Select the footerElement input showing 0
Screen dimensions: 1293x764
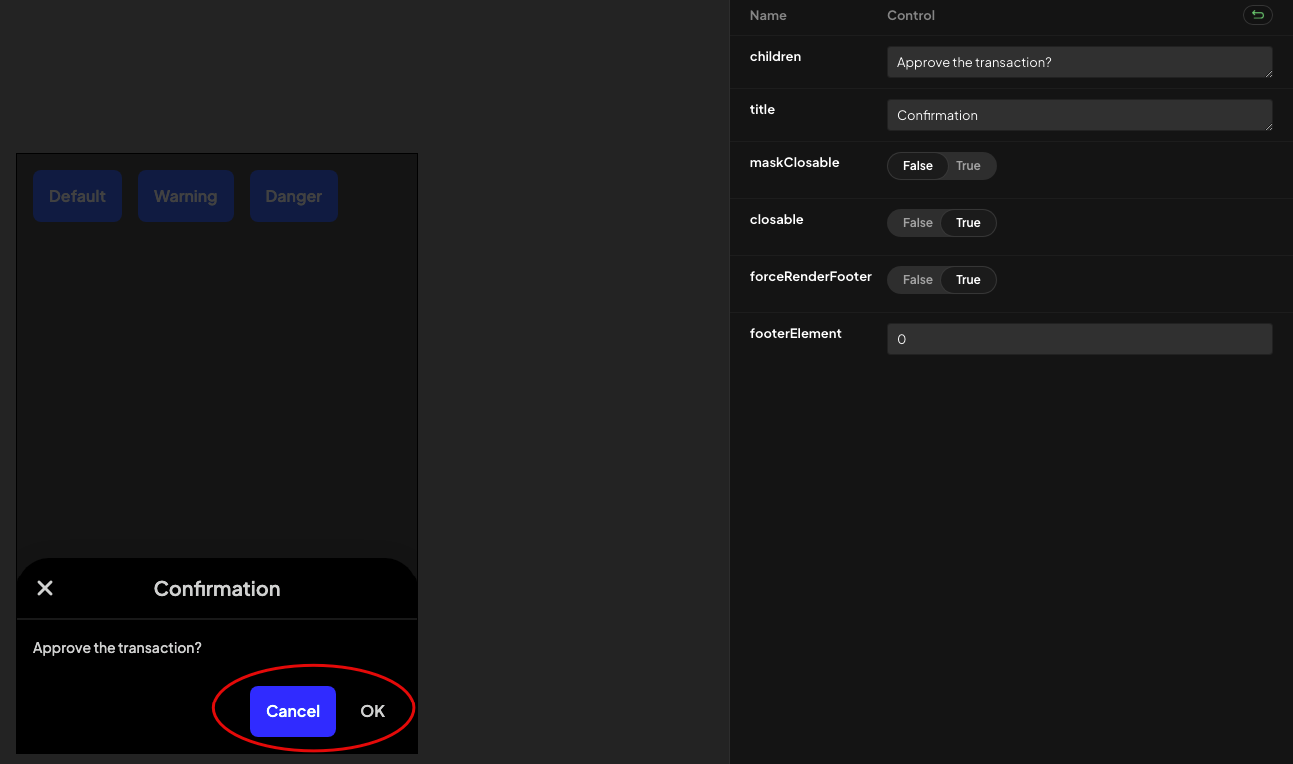point(1079,339)
